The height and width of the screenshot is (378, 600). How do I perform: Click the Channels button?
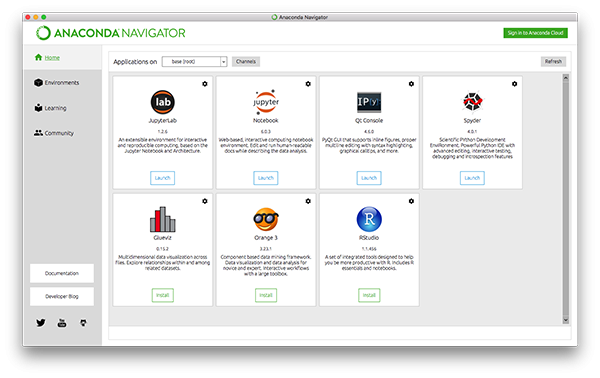[x=246, y=62]
